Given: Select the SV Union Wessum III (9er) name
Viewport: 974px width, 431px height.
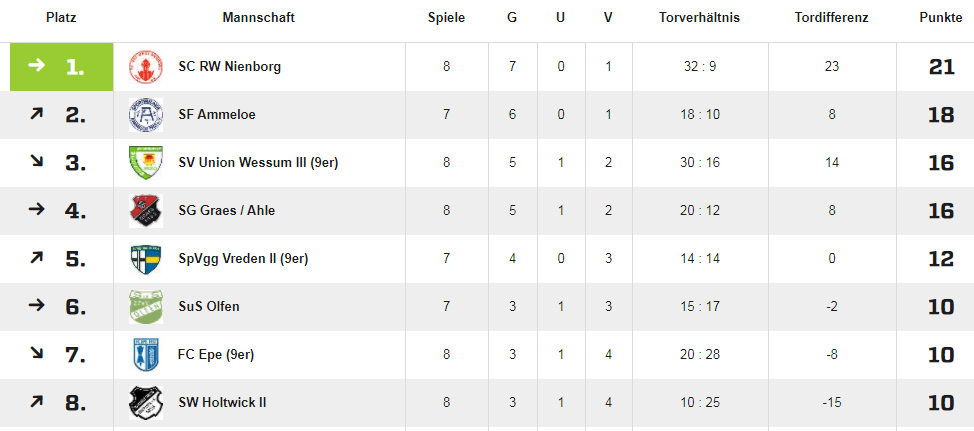Looking at the screenshot, I should (258, 163).
